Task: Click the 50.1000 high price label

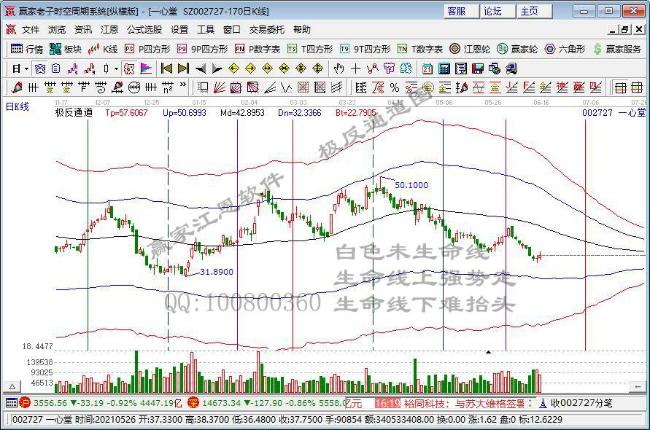Action: pyautogui.click(x=411, y=185)
